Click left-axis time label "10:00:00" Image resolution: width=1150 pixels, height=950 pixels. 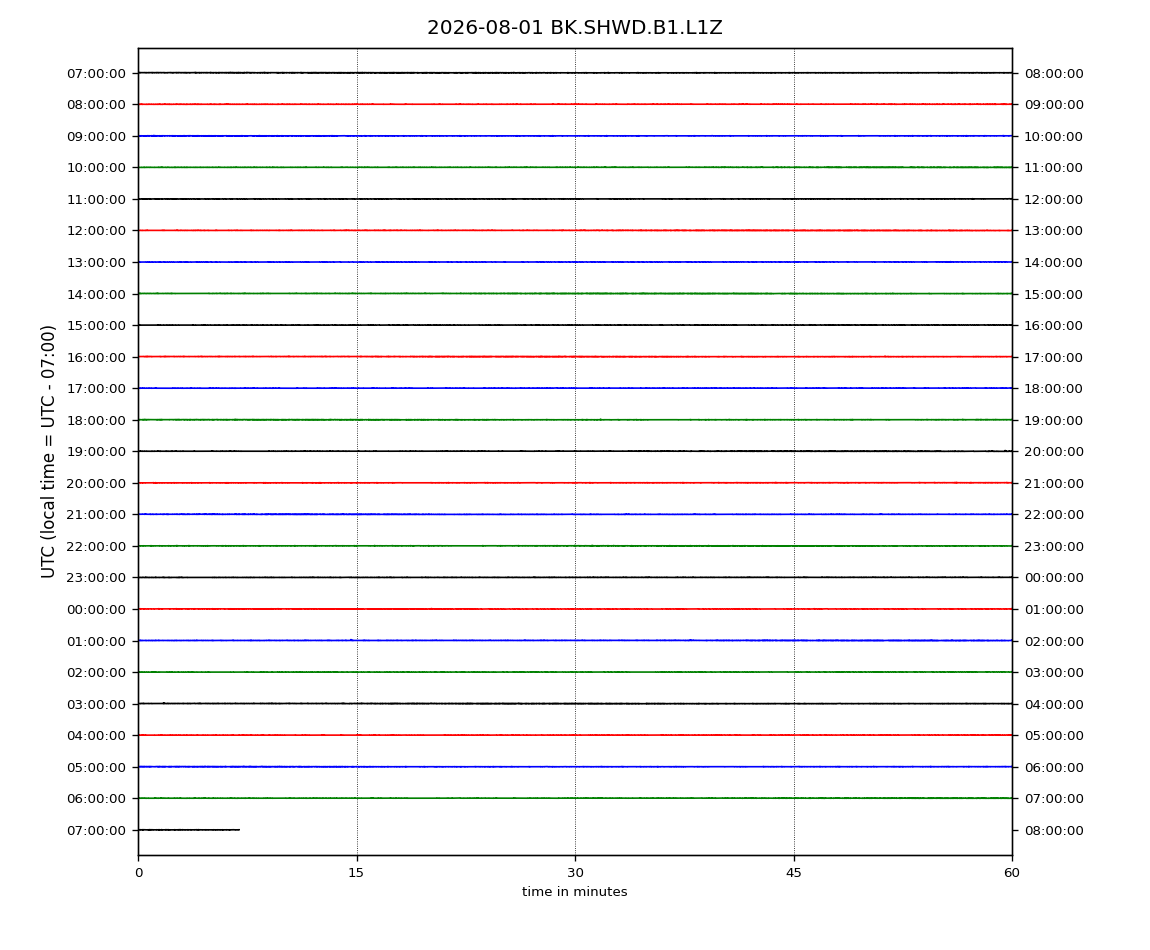(x=96, y=168)
